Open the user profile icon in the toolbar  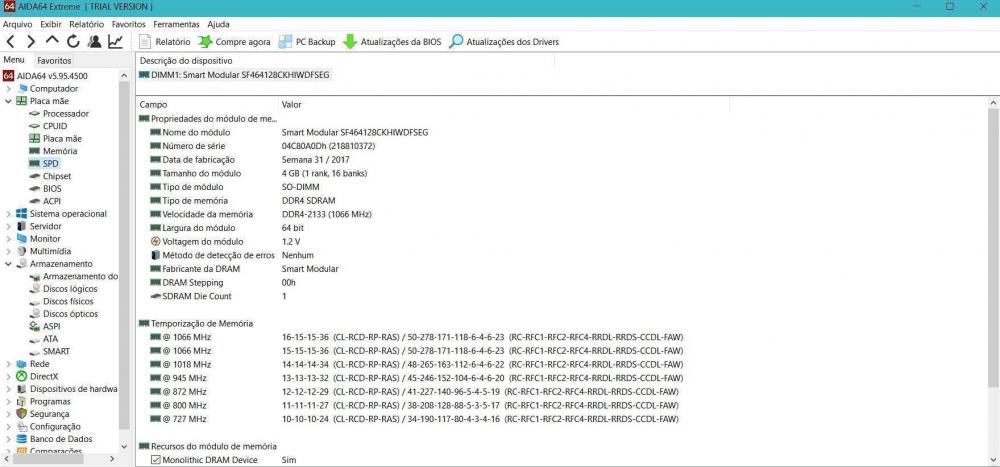click(x=94, y=41)
